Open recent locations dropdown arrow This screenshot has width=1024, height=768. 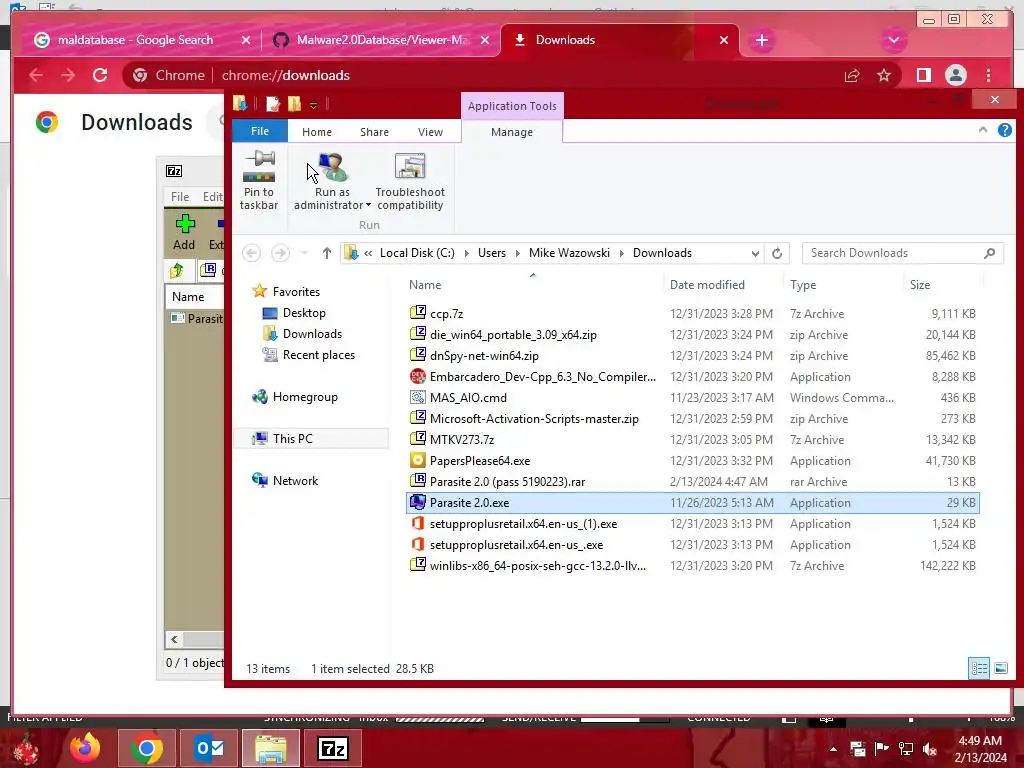[x=304, y=253]
